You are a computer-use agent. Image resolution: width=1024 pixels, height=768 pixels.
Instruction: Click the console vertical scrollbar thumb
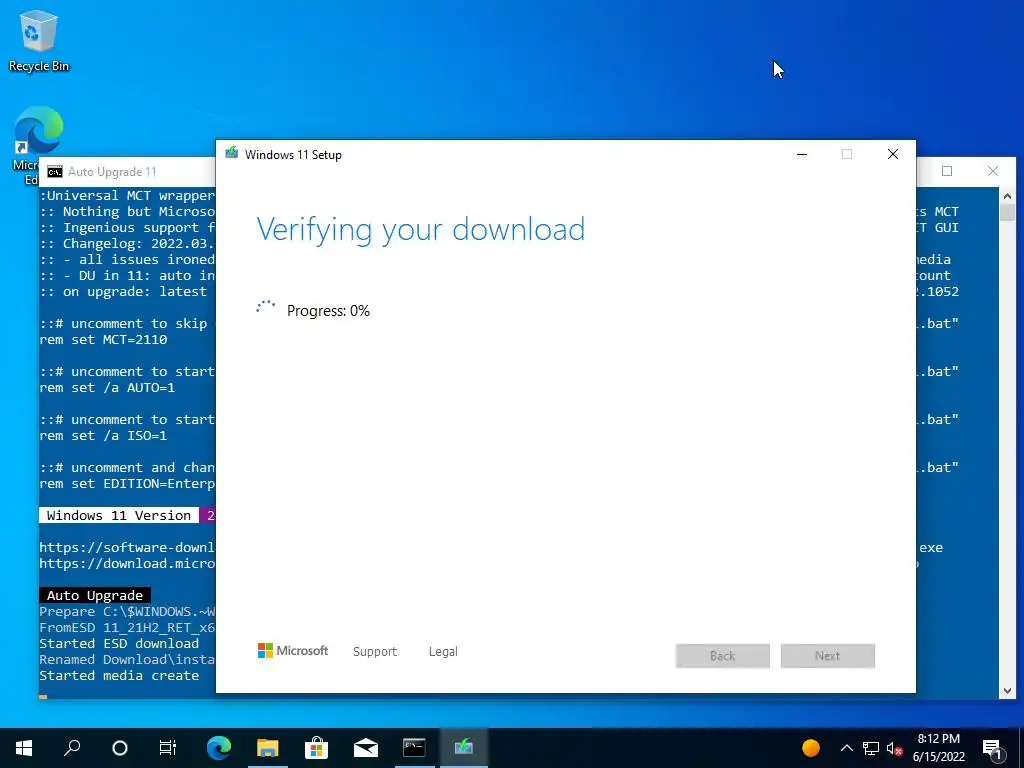coord(1007,213)
